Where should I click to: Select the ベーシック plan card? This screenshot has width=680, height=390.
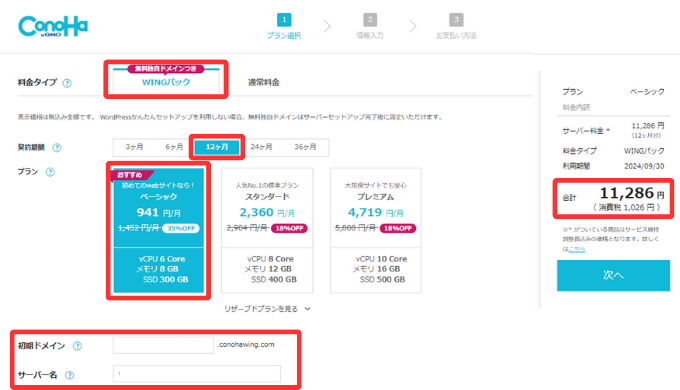pos(159,230)
